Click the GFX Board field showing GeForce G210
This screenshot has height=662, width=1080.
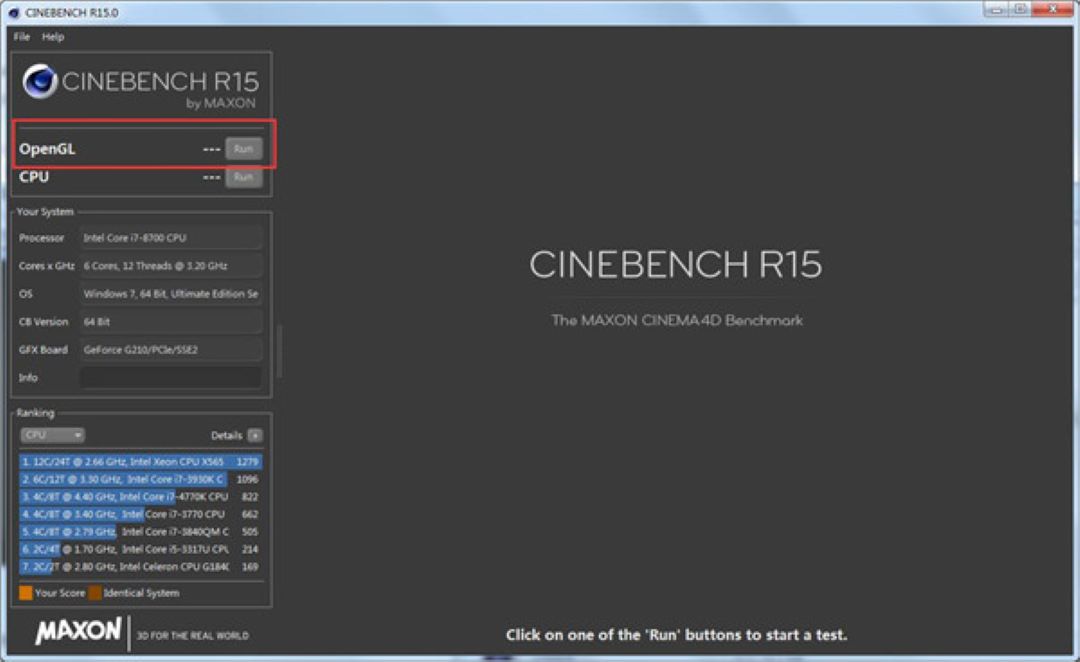pyautogui.click(x=170, y=349)
